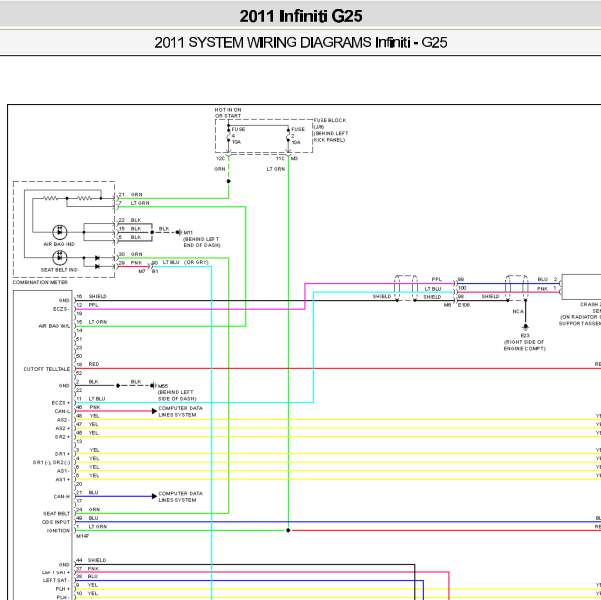Click the "COMPUTER DATA LINES SYSTEM" reference on the CAN-H line
Viewport: 601px width, 600px height.
pyautogui.click(x=181, y=497)
